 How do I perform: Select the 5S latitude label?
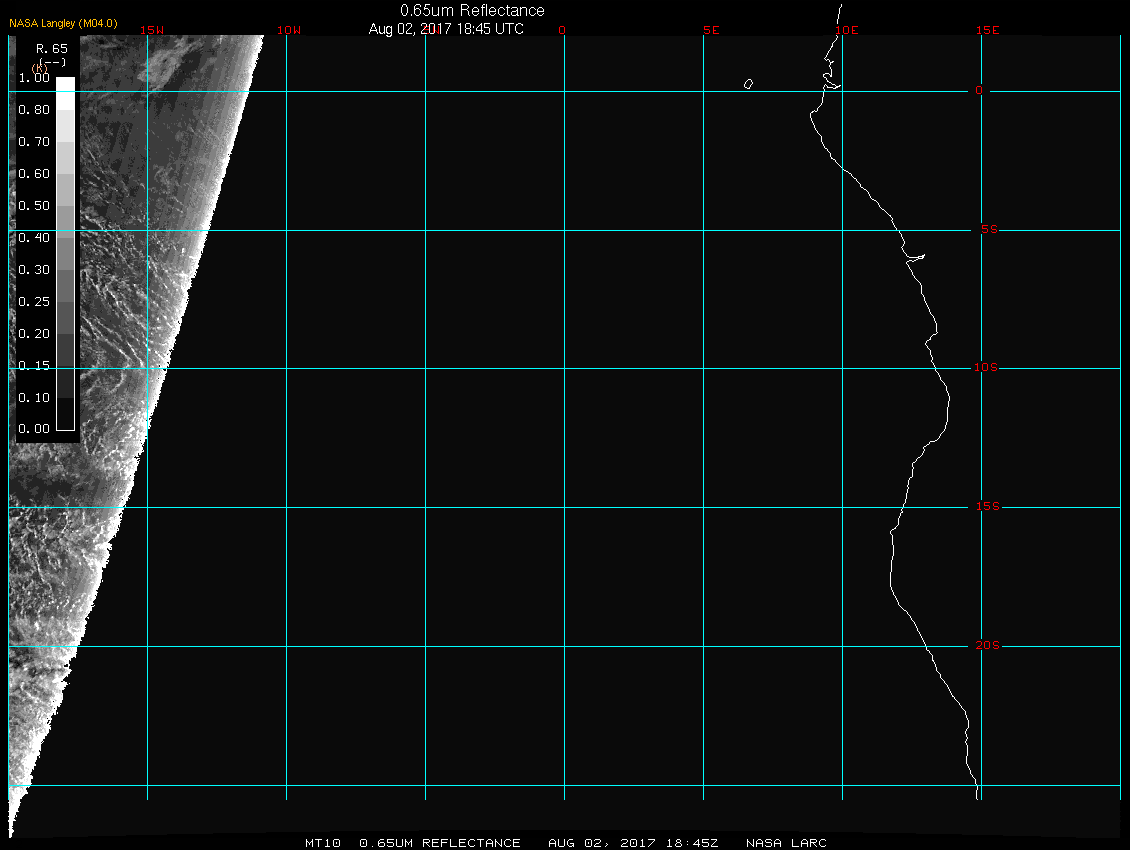pyautogui.click(x=987, y=229)
